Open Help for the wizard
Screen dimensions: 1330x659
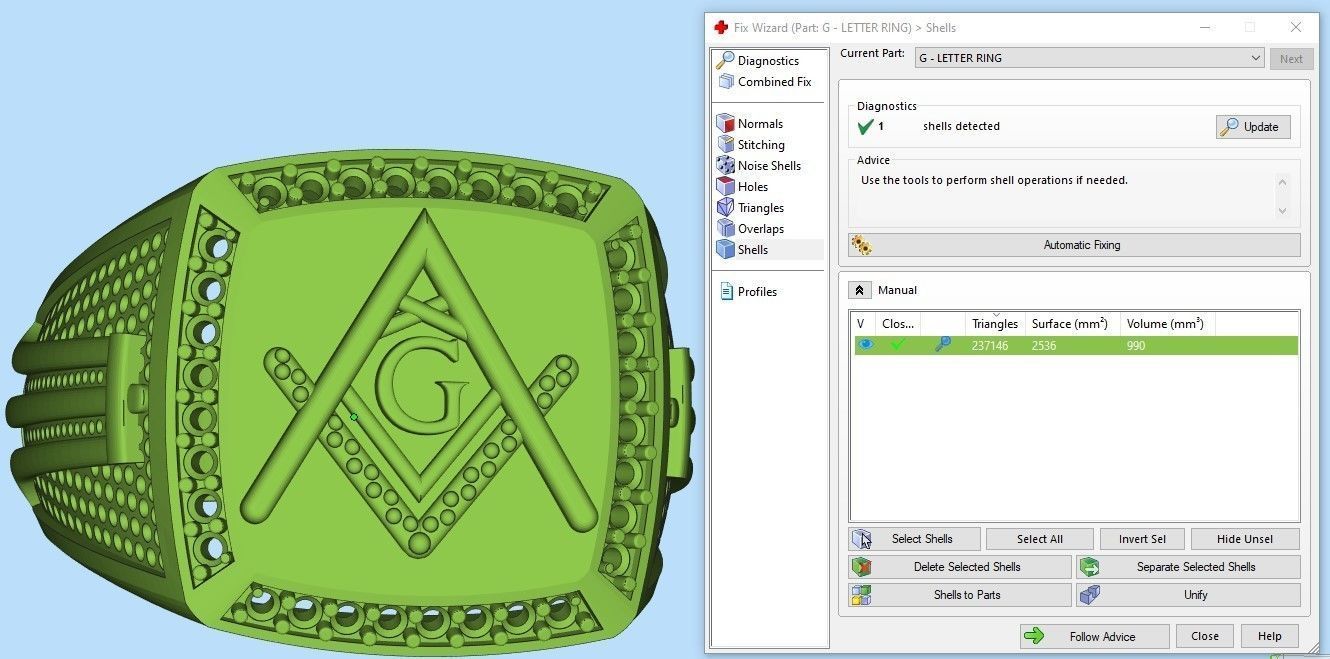coord(1269,636)
